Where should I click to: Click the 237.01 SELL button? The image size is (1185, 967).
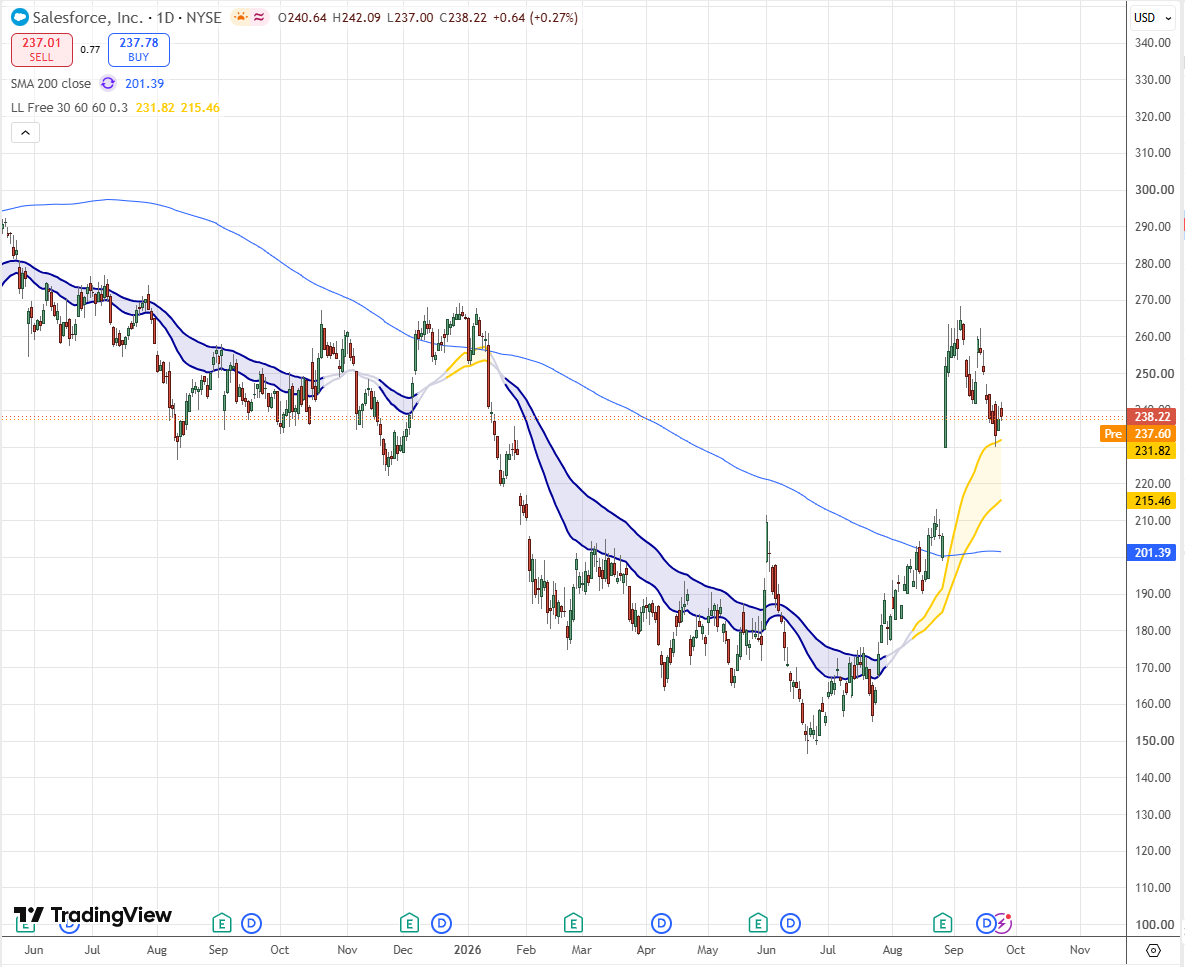(x=42, y=50)
